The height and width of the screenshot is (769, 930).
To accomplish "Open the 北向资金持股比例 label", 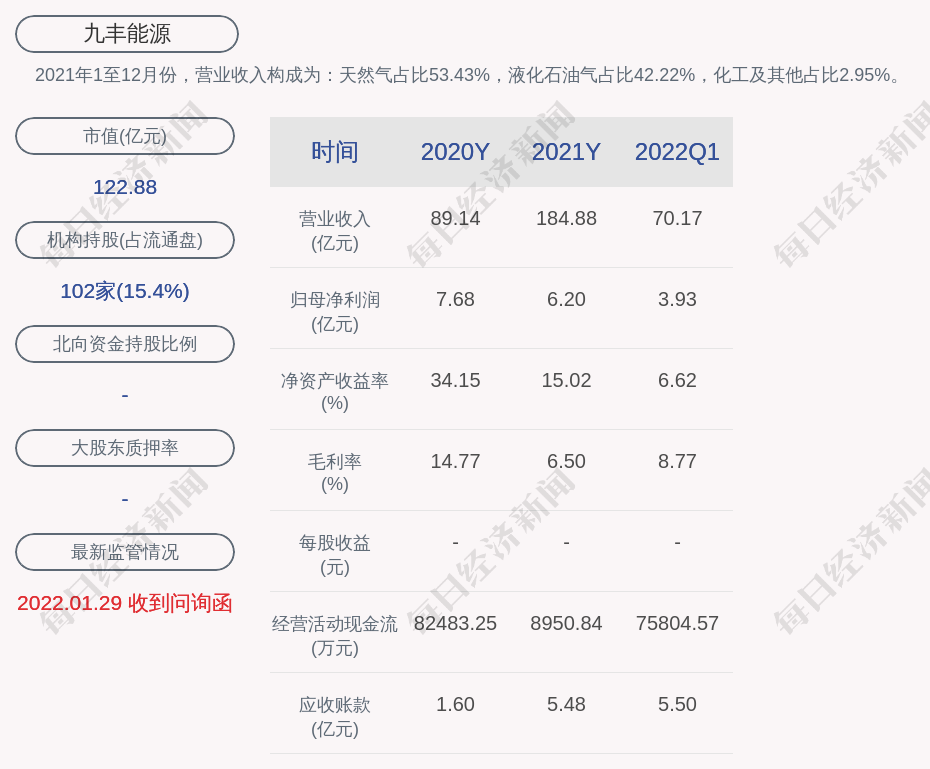I will (125, 344).
